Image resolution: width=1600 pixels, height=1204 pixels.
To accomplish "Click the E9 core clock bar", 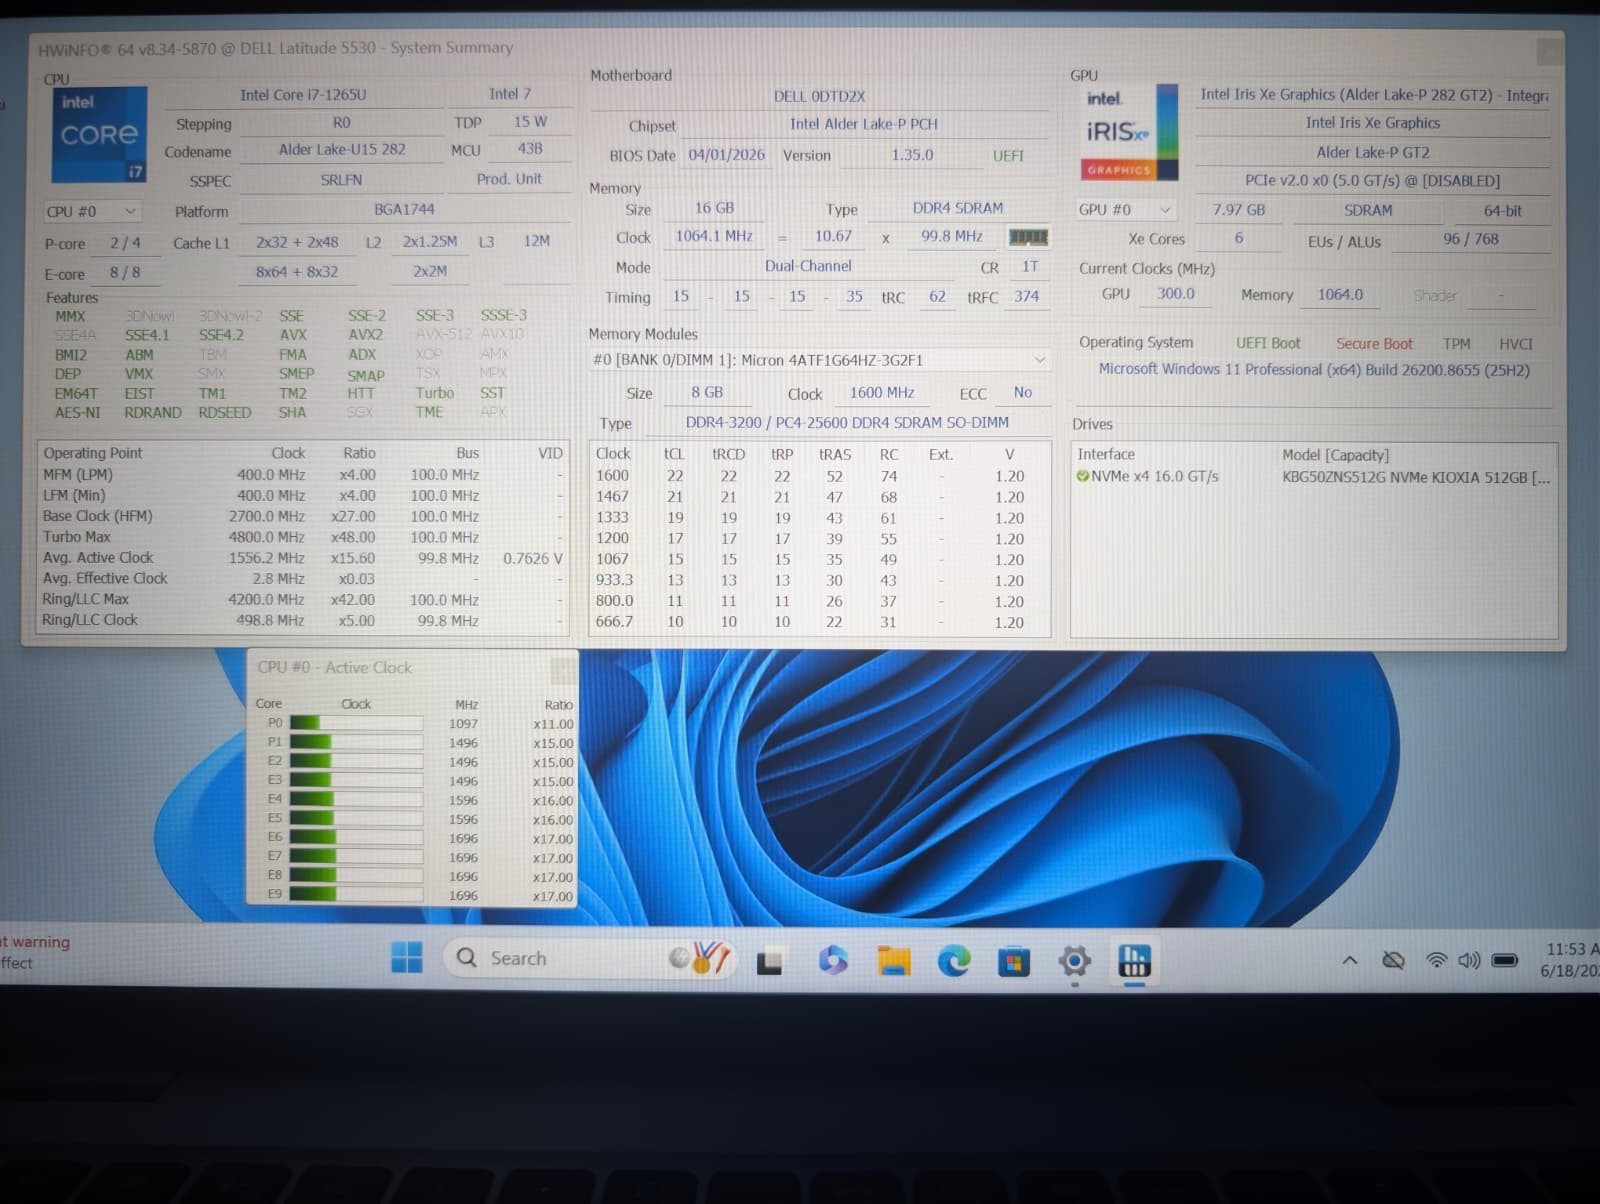I will (x=356, y=895).
